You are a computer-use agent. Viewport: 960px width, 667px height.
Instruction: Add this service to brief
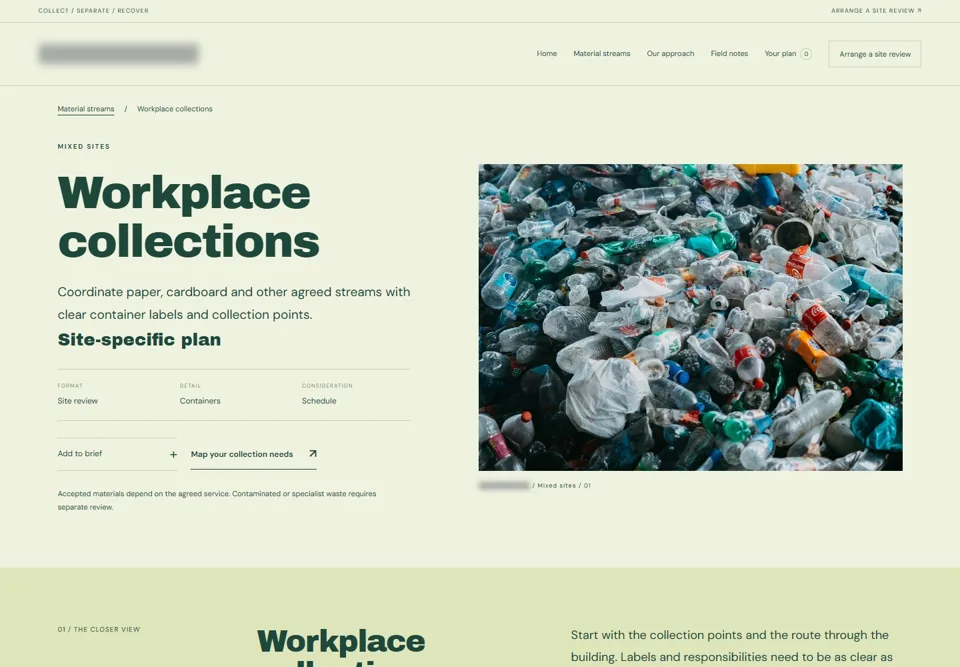click(x=118, y=454)
